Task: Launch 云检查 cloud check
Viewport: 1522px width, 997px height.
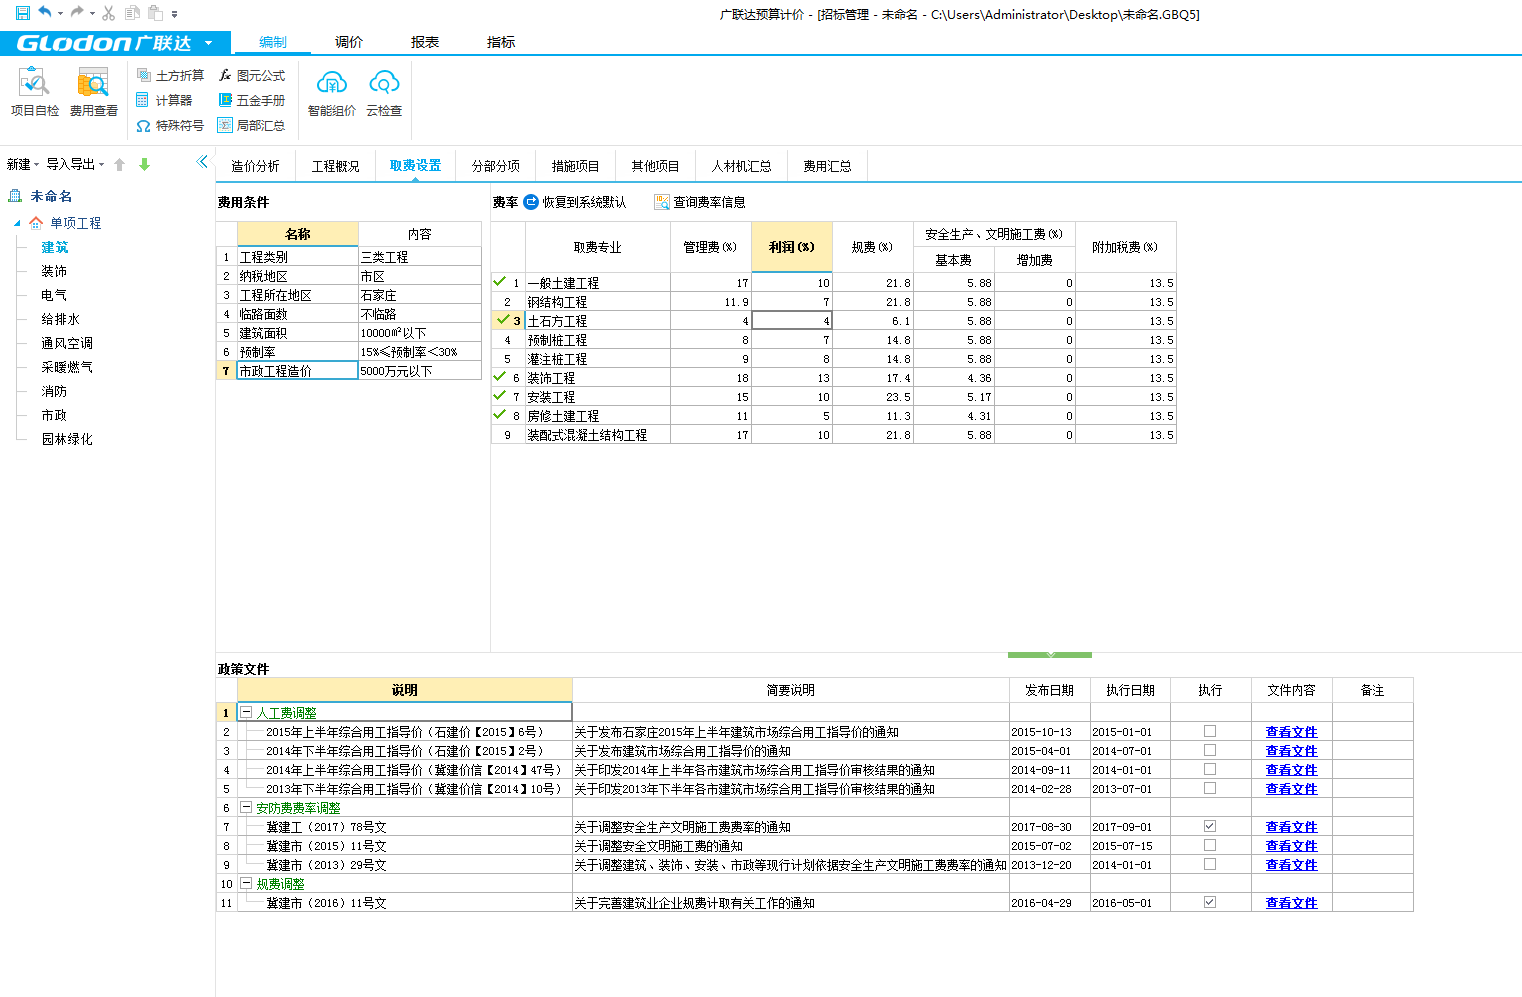Action: tap(384, 93)
